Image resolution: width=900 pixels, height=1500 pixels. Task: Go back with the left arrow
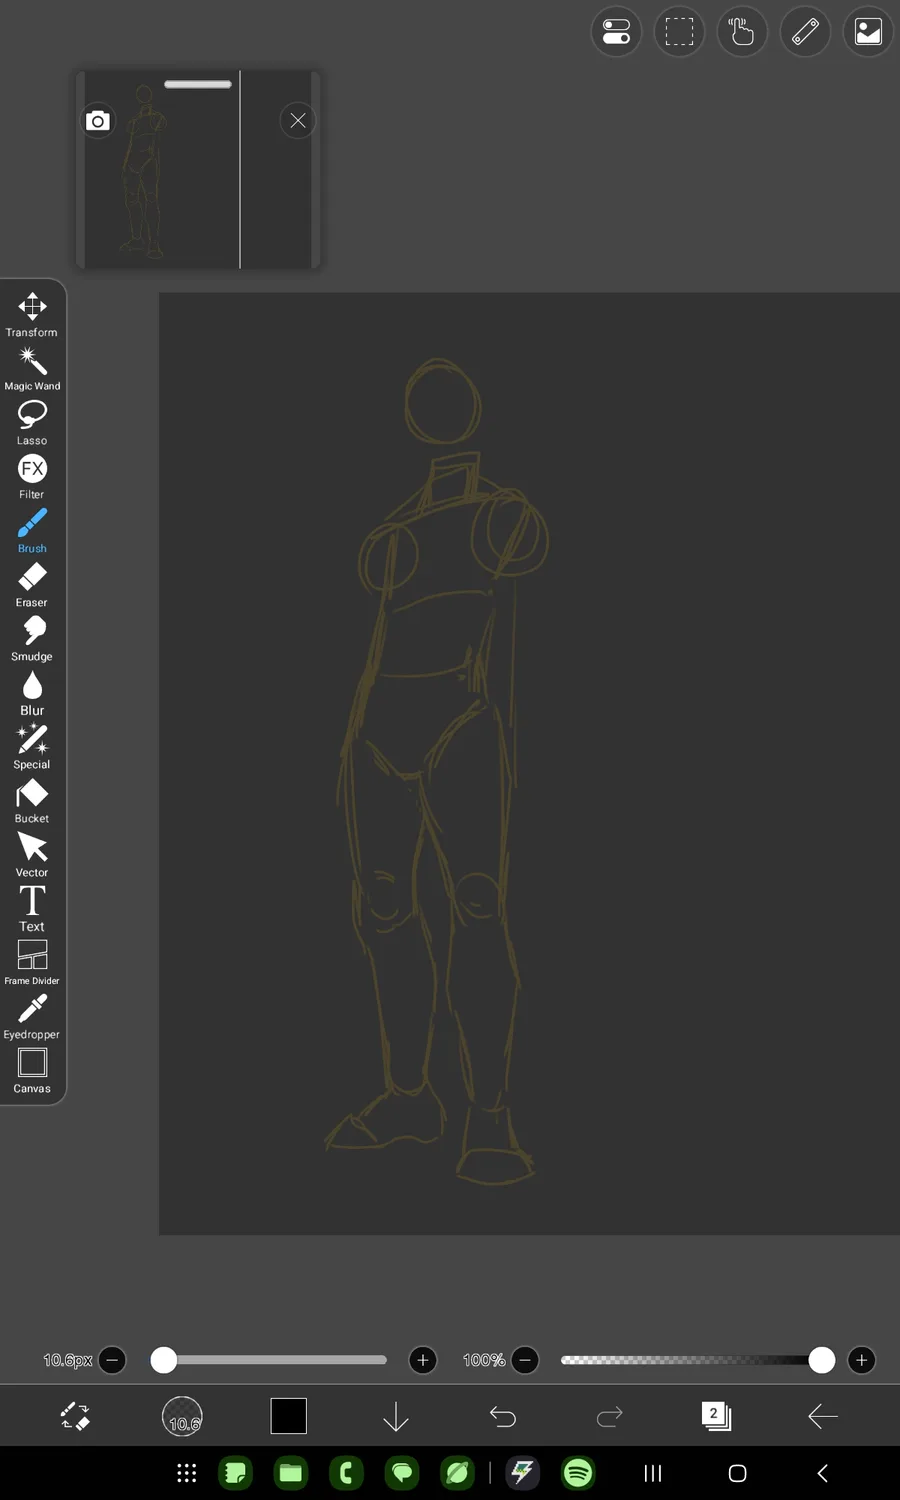[x=823, y=1416]
